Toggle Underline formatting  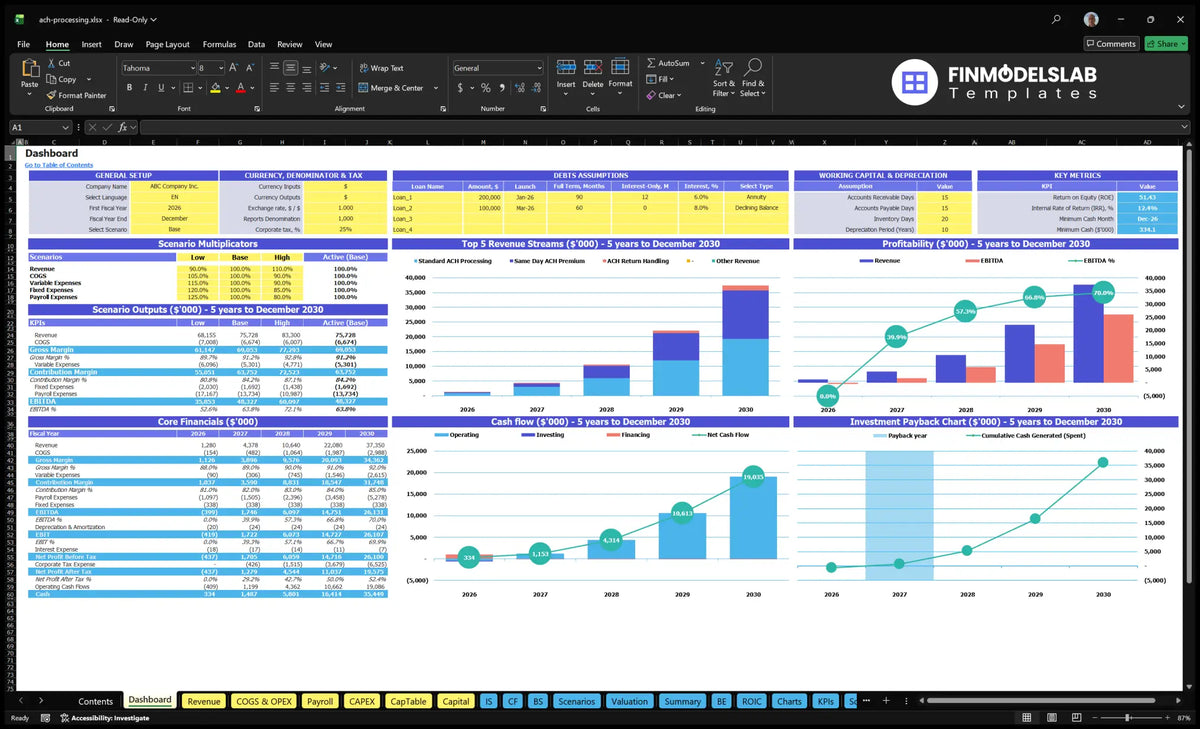click(161, 88)
